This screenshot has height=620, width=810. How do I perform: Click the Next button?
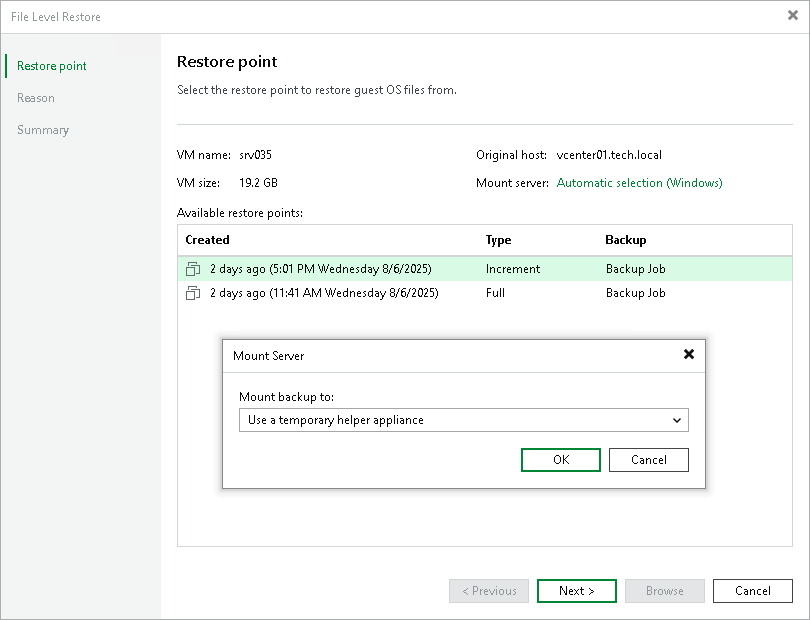[x=577, y=591]
